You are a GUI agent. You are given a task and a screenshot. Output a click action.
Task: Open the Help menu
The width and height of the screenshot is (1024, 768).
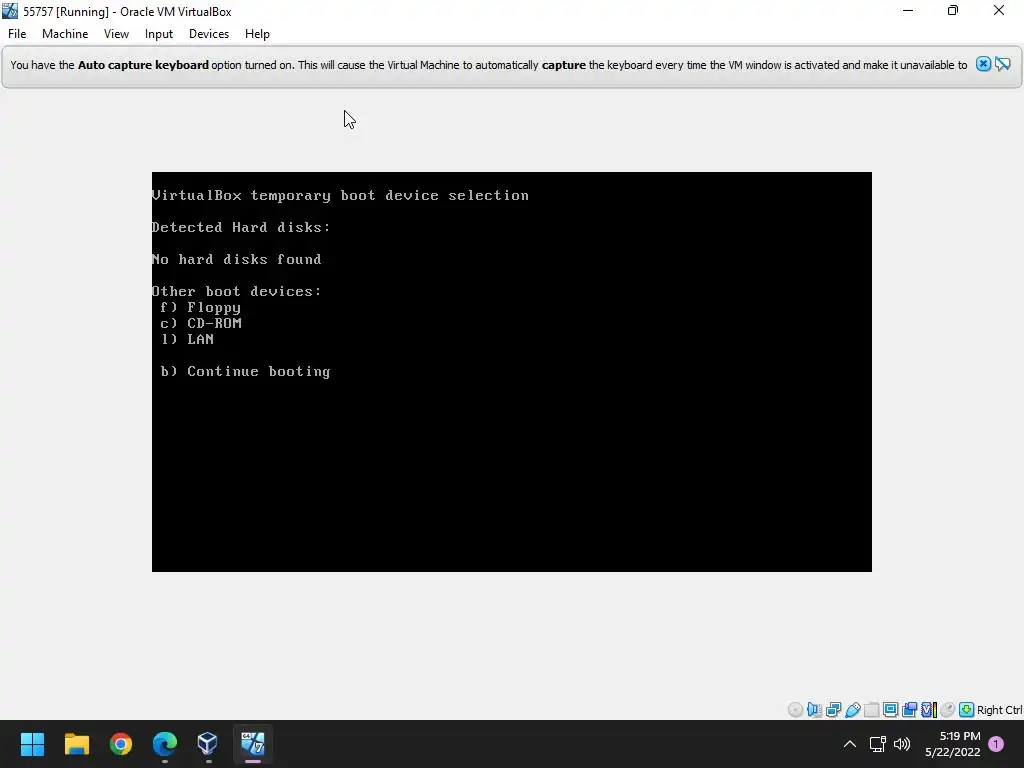(257, 34)
